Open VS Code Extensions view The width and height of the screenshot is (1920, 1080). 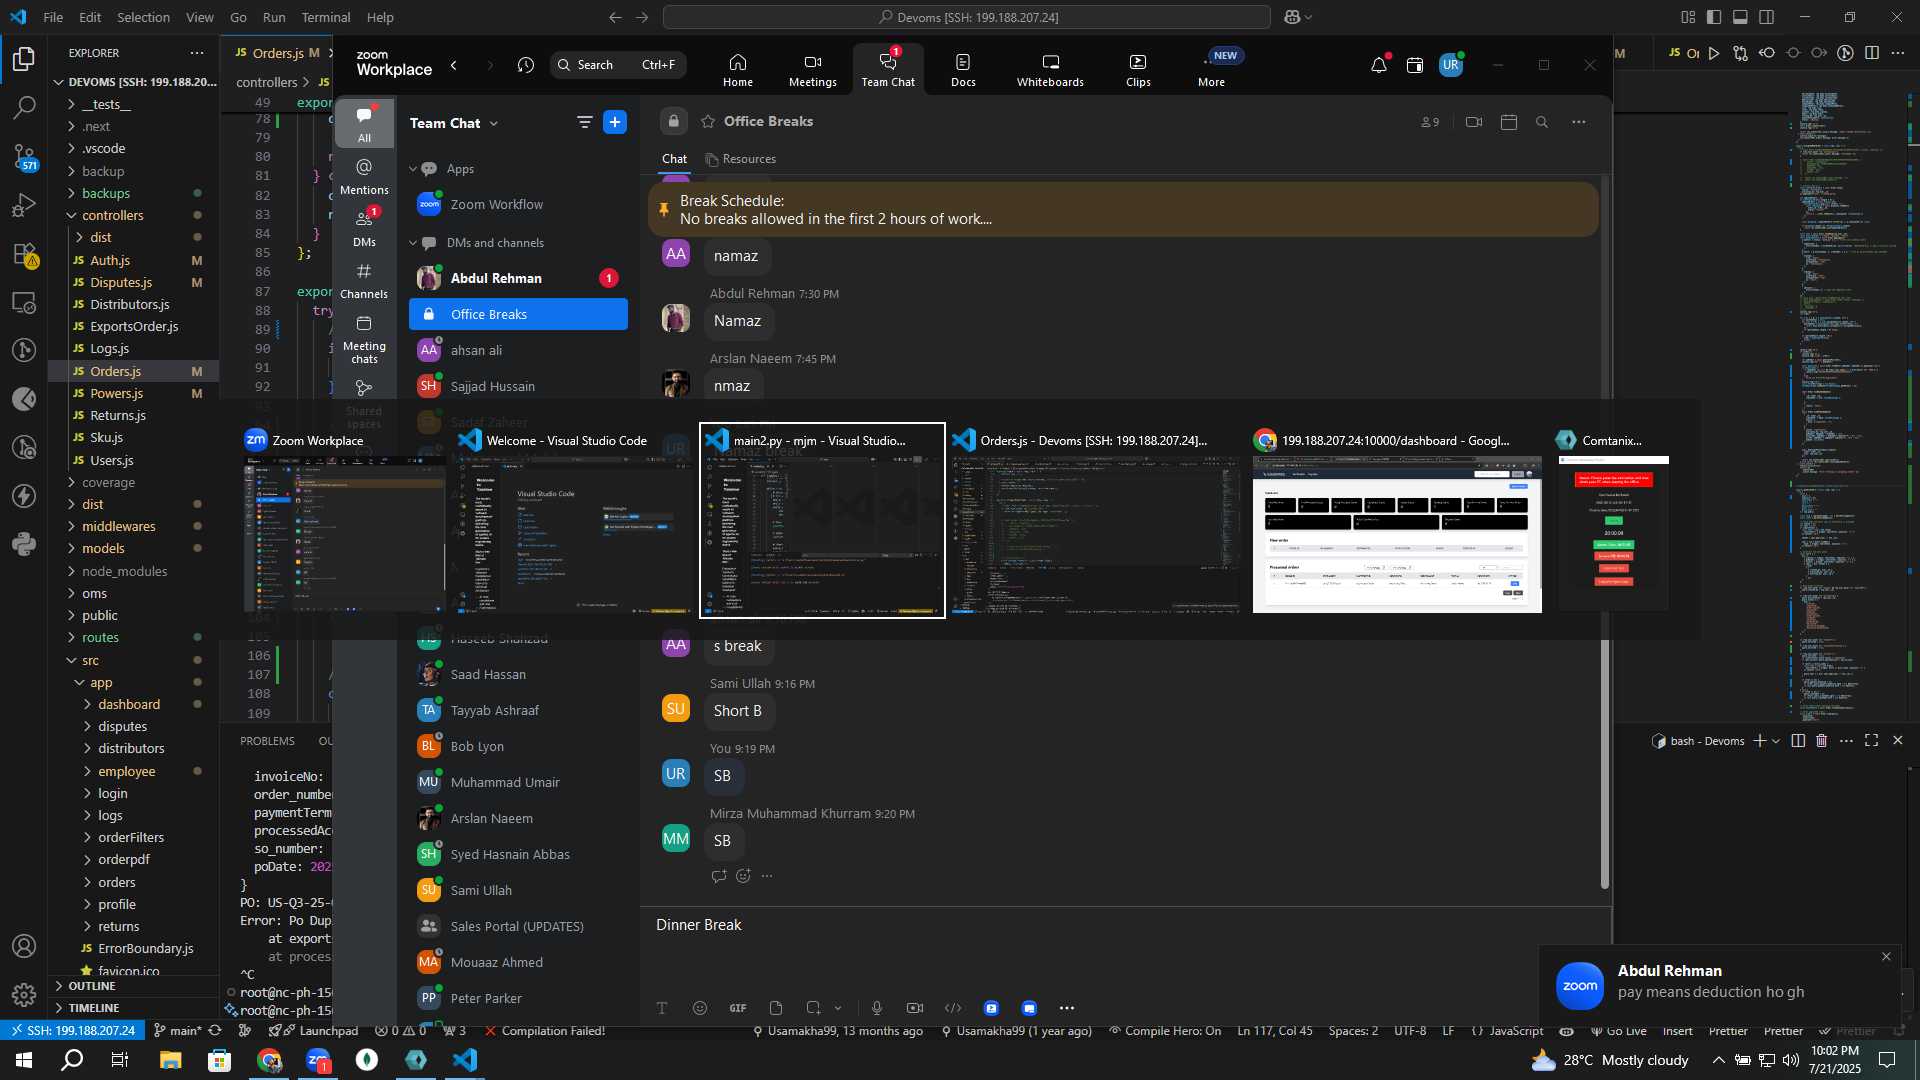pyautogui.click(x=24, y=253)
